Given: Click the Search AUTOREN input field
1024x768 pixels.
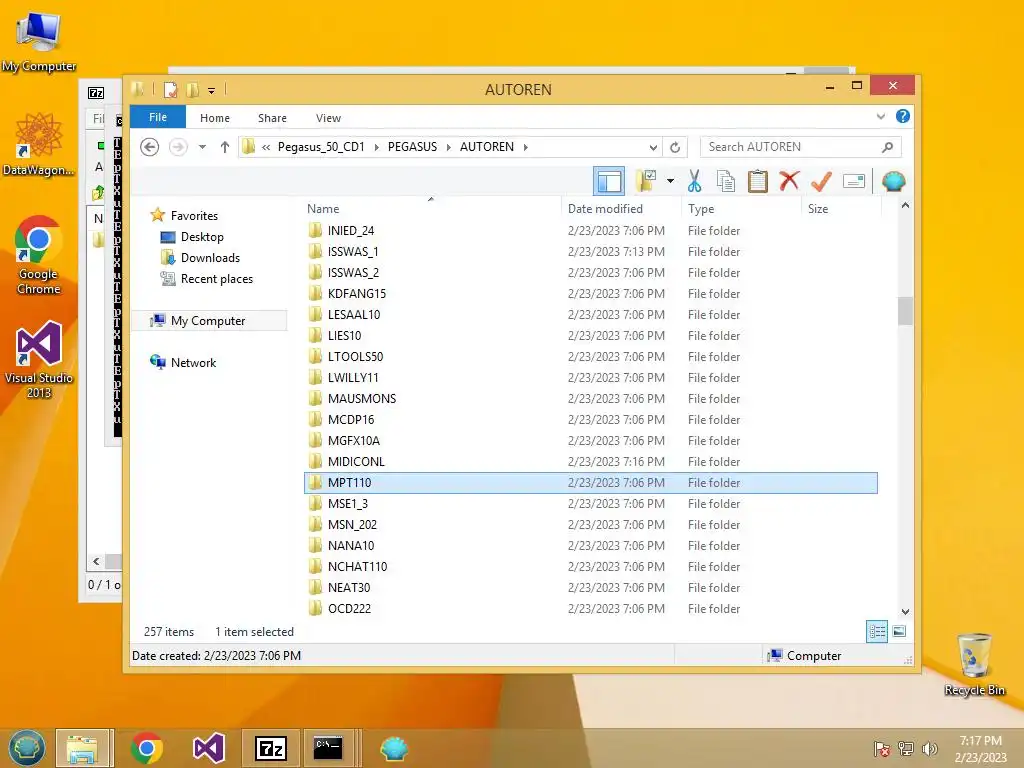Looking at the screenshot, I should click(x=801, y=147).
